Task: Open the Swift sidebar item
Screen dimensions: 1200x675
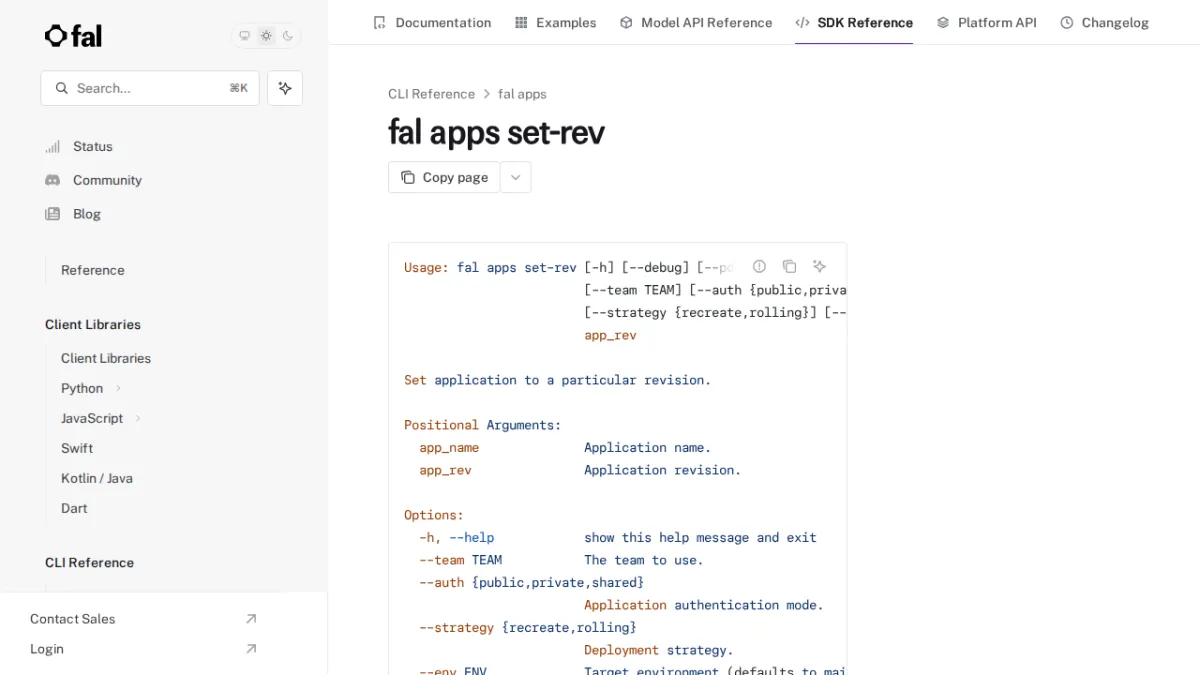Action: (x=77, y=448)
